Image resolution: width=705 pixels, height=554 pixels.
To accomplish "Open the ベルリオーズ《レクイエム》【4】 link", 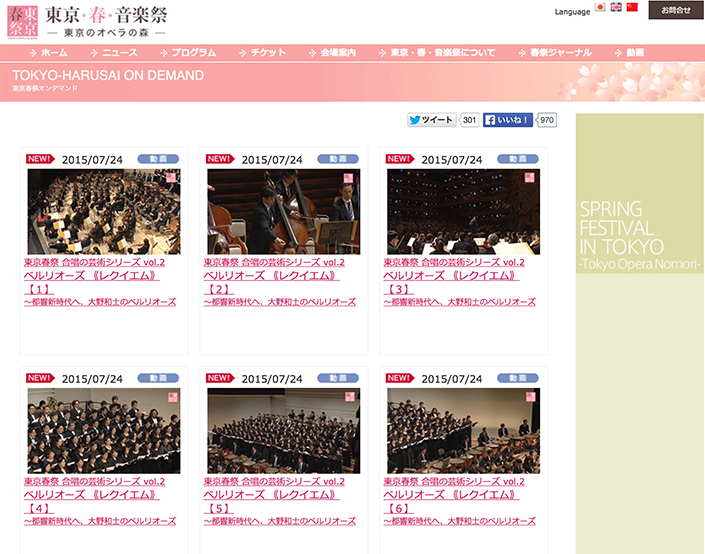I will [x=92, y=501].
